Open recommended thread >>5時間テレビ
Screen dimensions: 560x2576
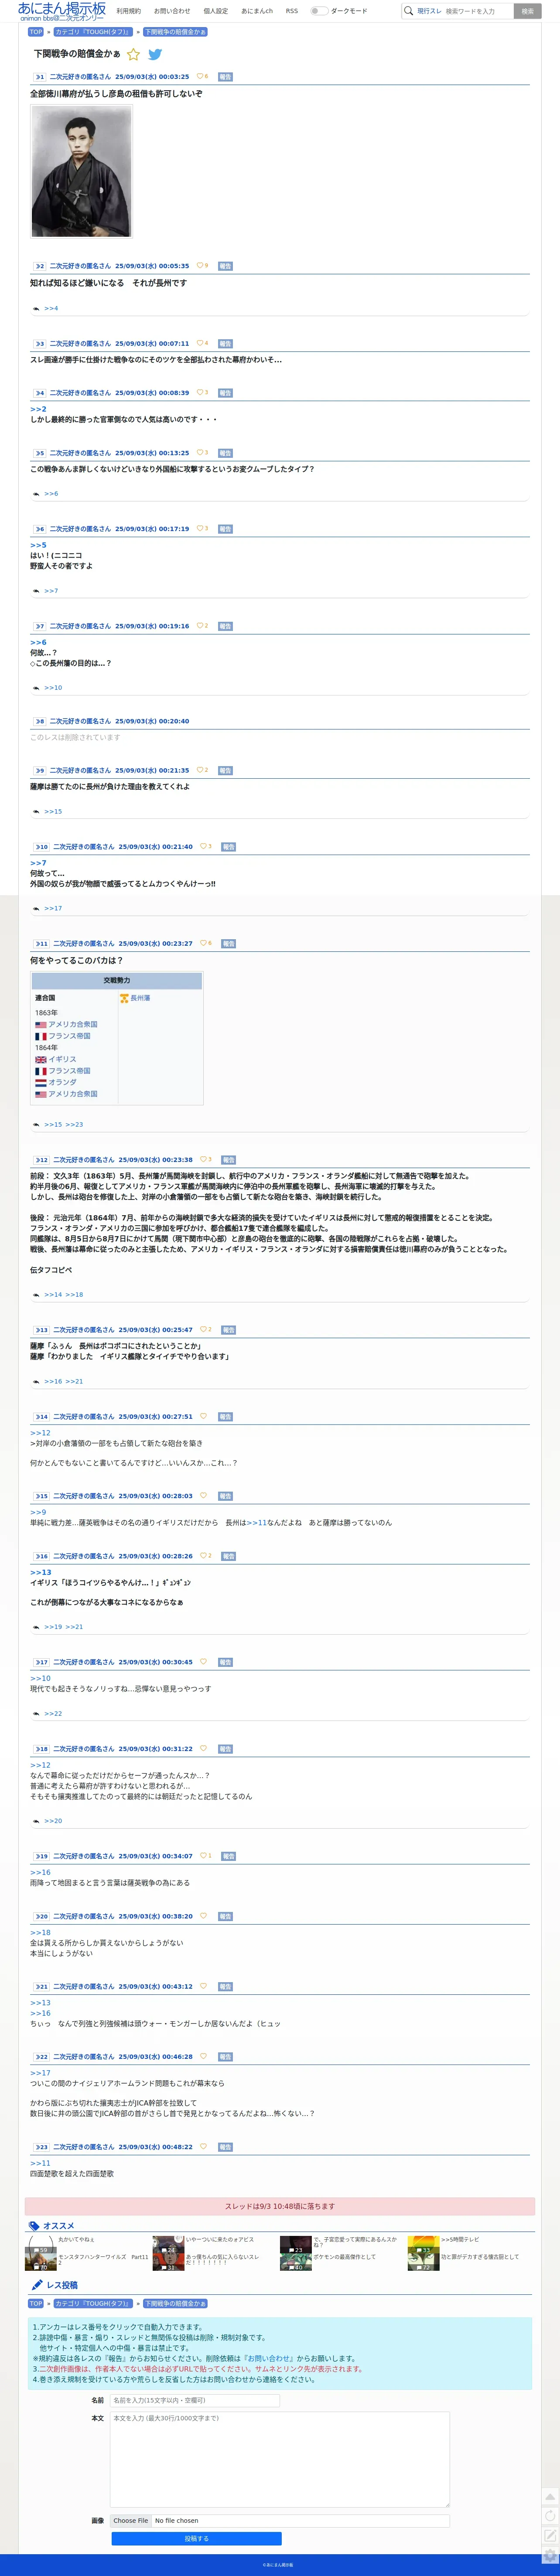point(460,2239)
